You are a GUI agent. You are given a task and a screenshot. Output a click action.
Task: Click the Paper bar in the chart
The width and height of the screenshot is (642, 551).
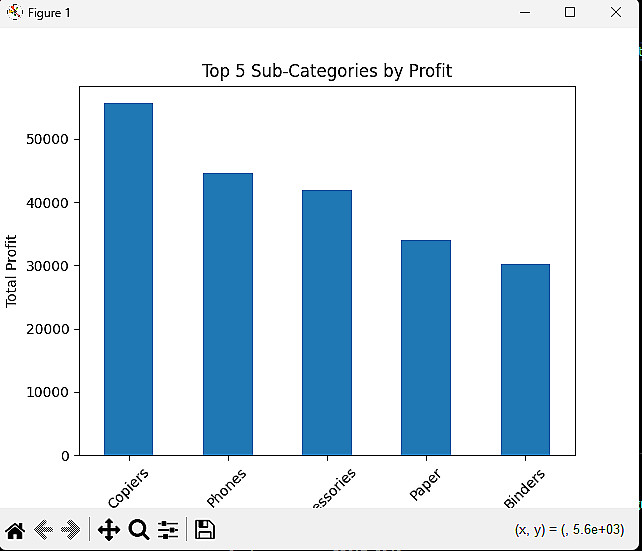tap(426, 348)
